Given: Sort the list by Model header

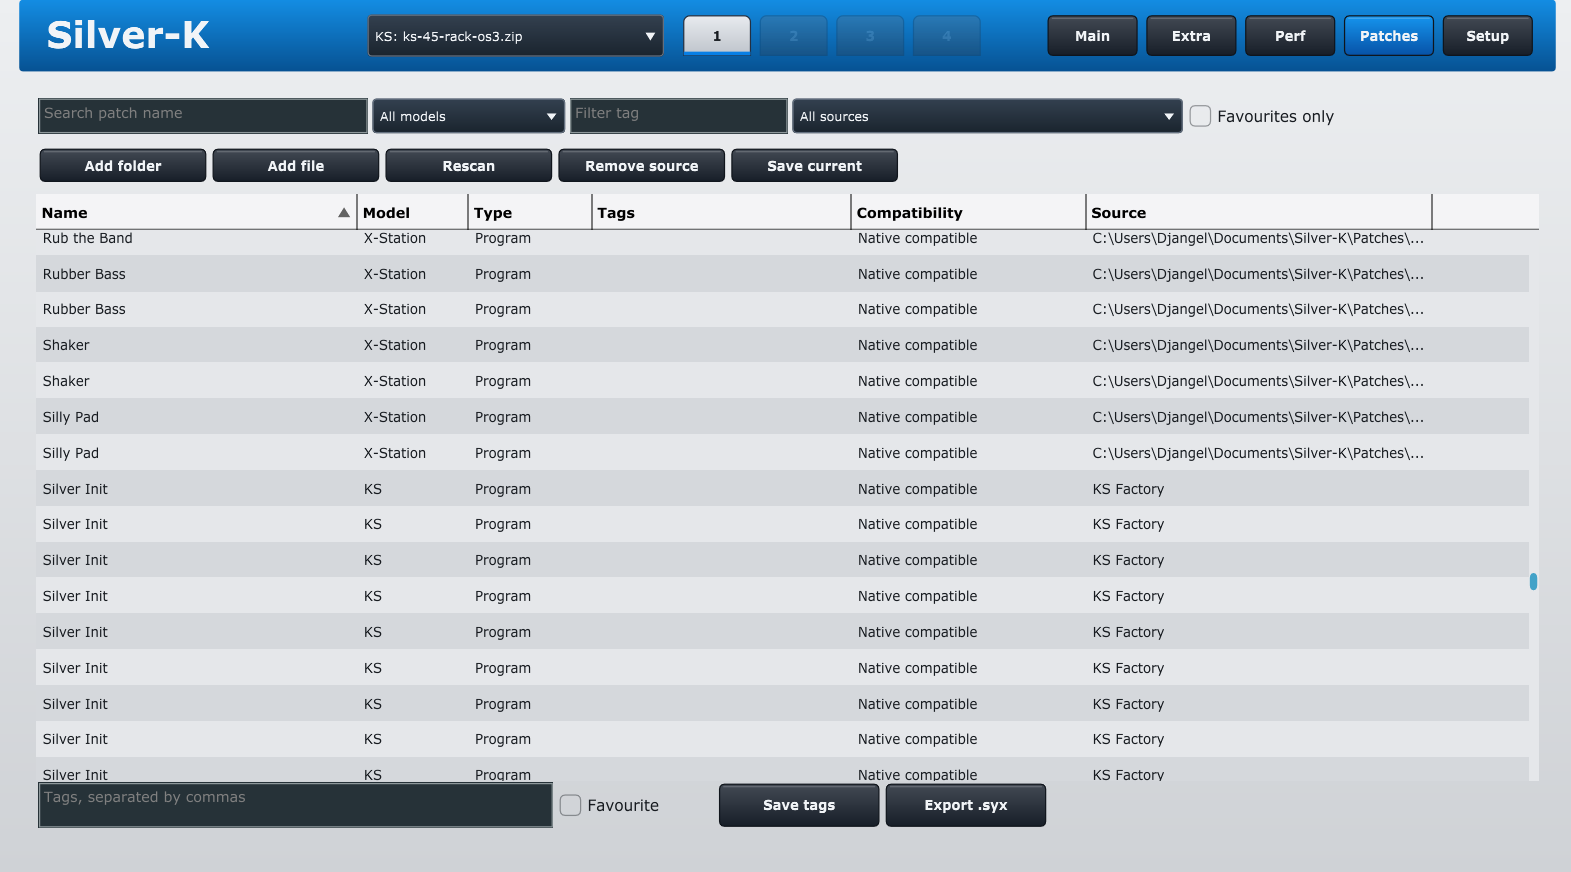Looking at the screenshot, I should (x=413, y=212).
